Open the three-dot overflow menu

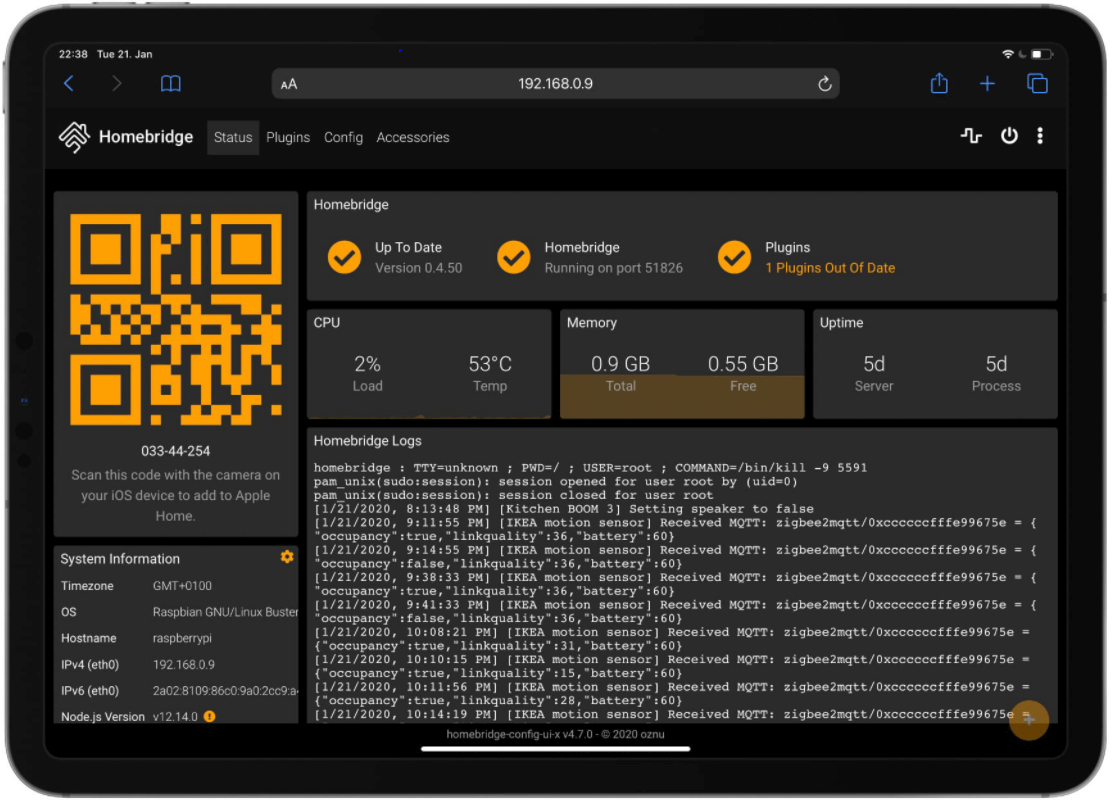pos(1040,136)
